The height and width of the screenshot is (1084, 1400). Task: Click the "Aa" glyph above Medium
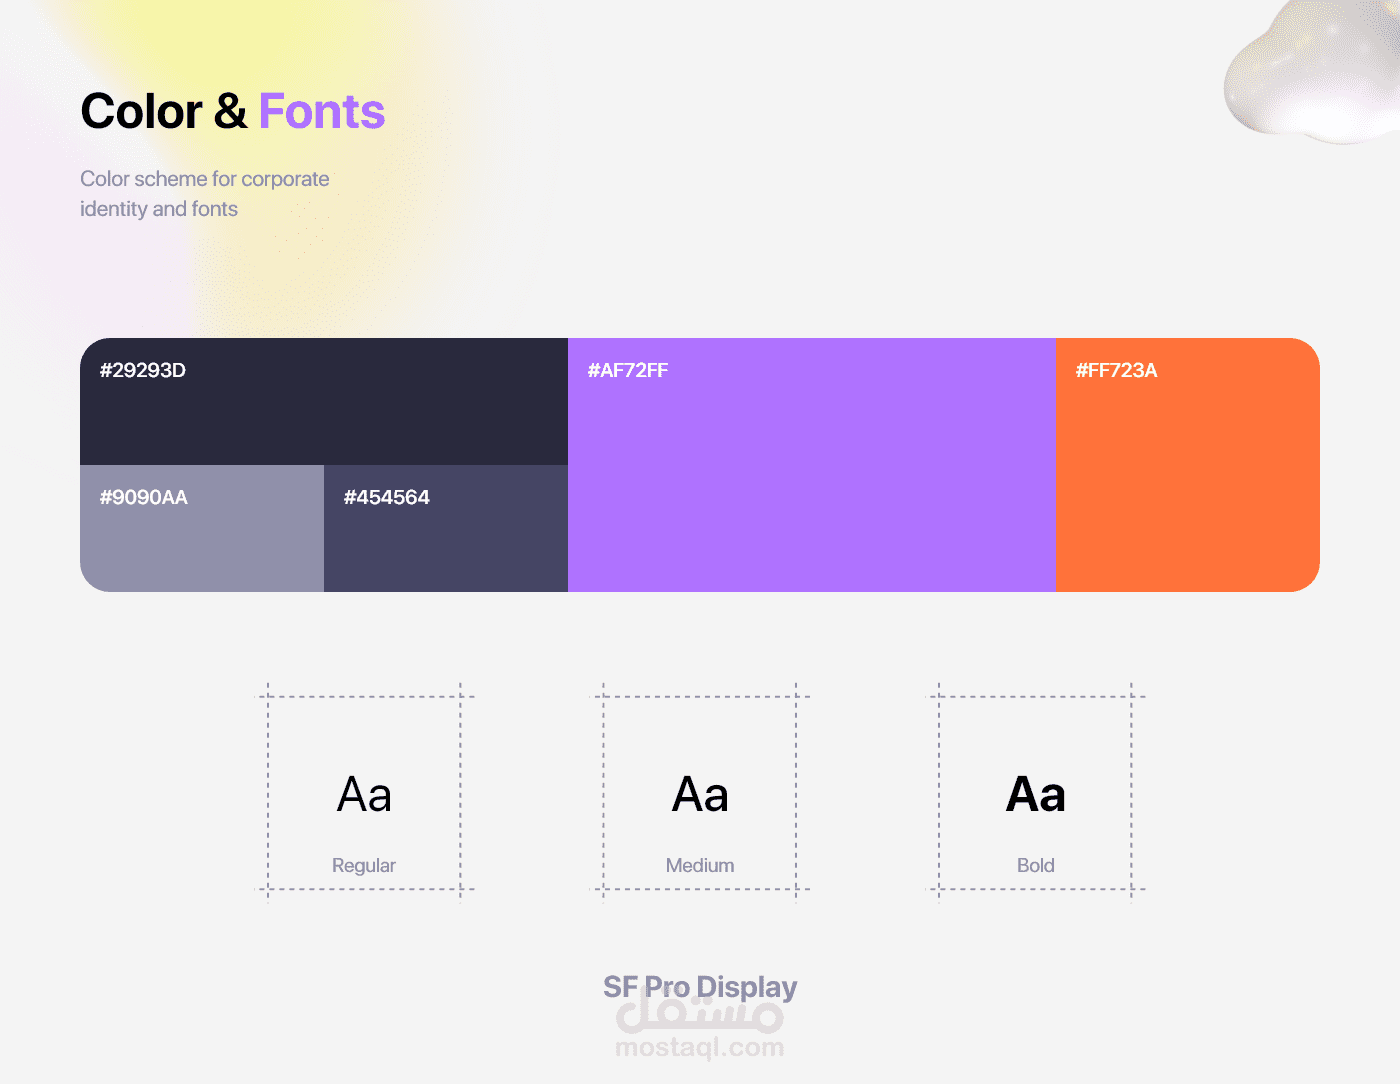coord(700,795)
